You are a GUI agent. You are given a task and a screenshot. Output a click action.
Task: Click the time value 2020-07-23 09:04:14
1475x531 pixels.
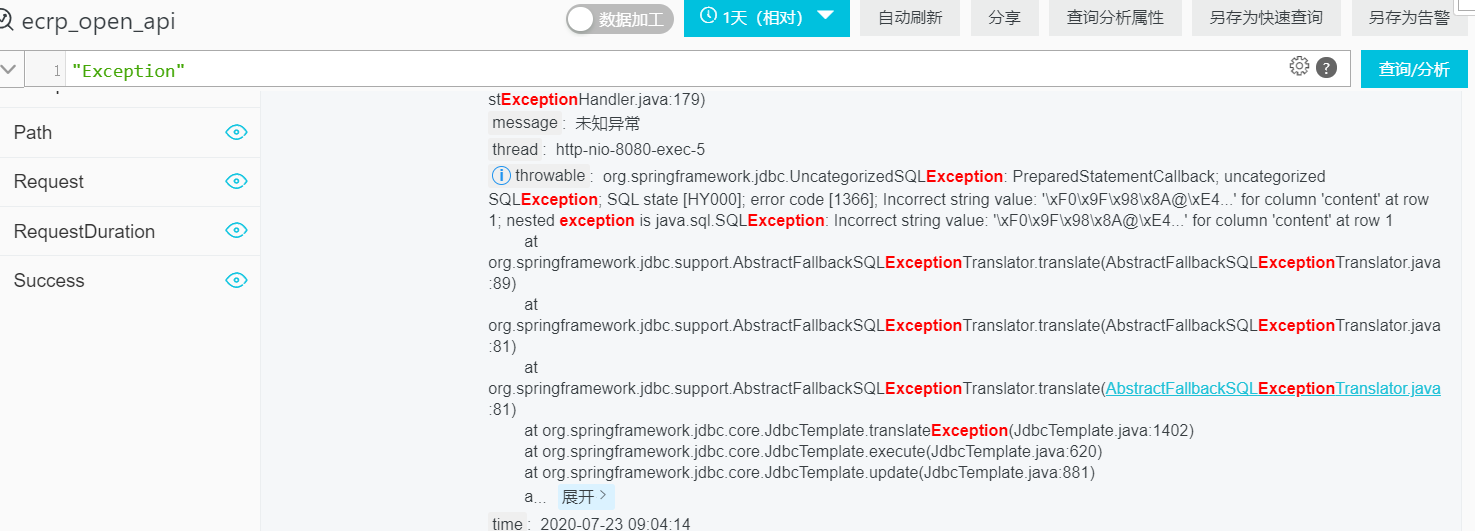(x=615, y=524)
